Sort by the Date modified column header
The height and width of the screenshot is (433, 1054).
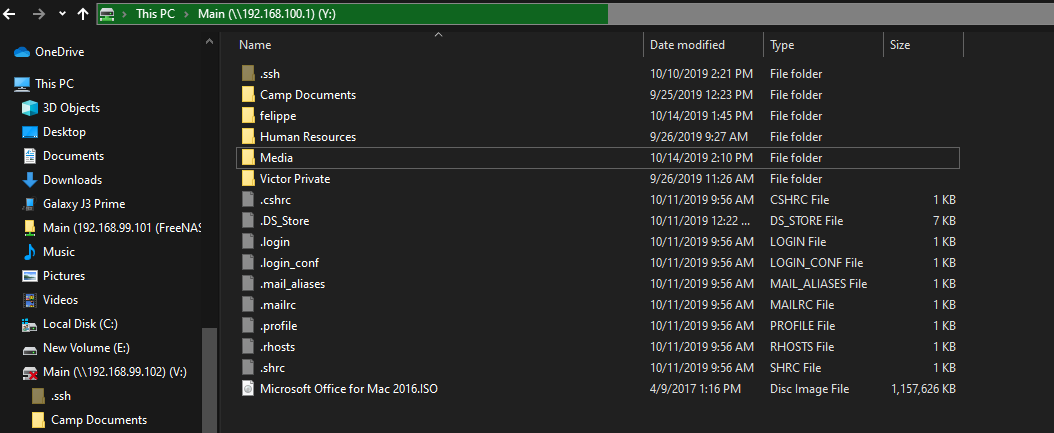coord(687,45)
